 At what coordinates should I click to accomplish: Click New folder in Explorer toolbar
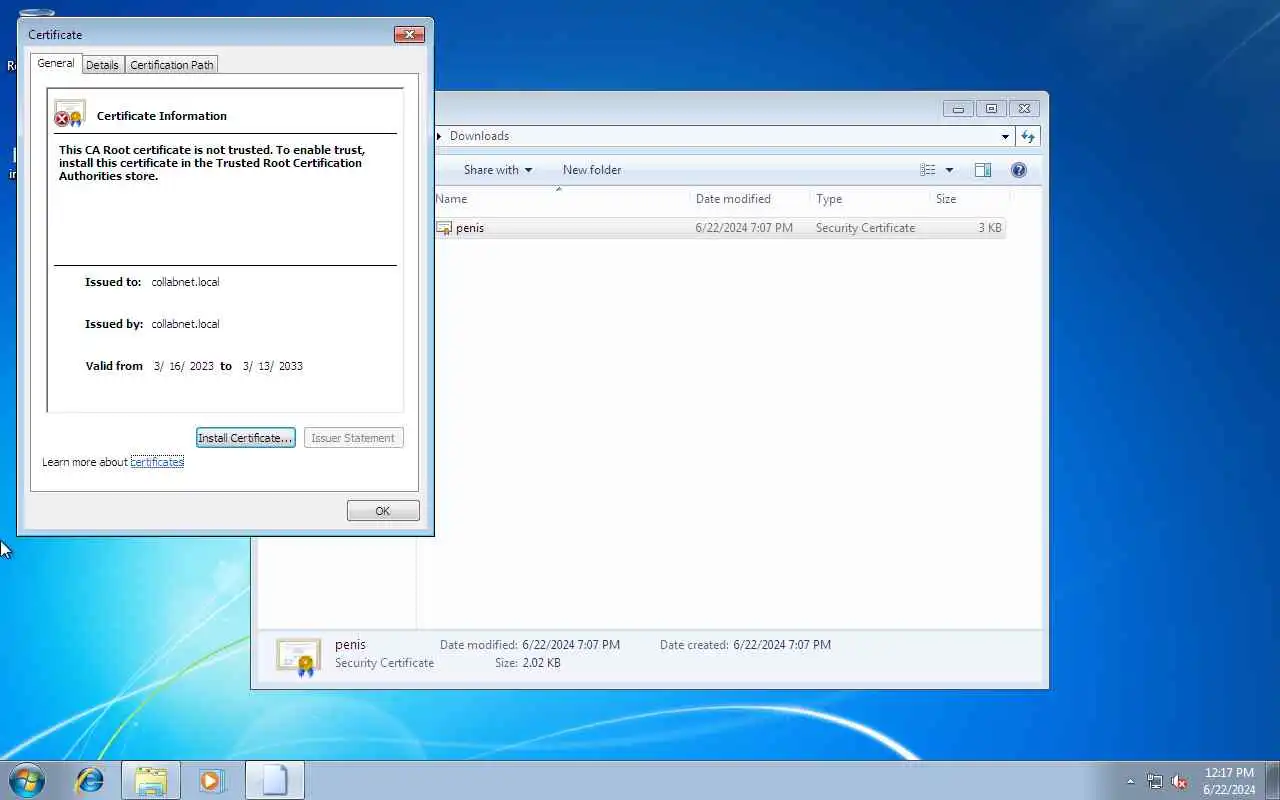pos(592,170)
